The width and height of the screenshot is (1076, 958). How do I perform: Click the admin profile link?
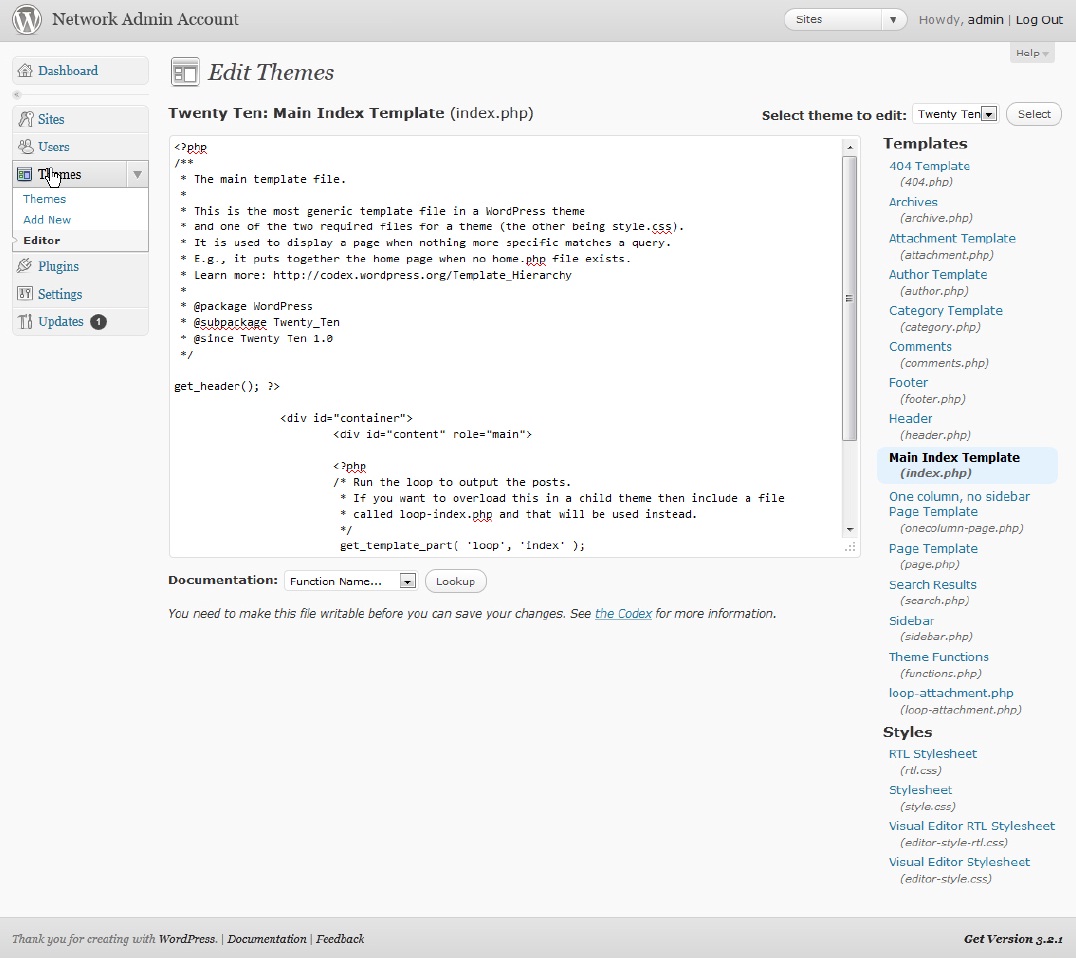[x=985, y=20]
